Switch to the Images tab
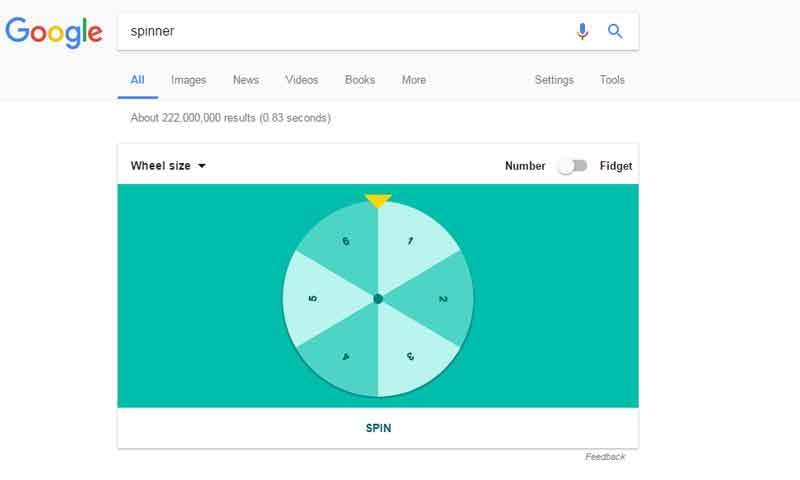 188,80
